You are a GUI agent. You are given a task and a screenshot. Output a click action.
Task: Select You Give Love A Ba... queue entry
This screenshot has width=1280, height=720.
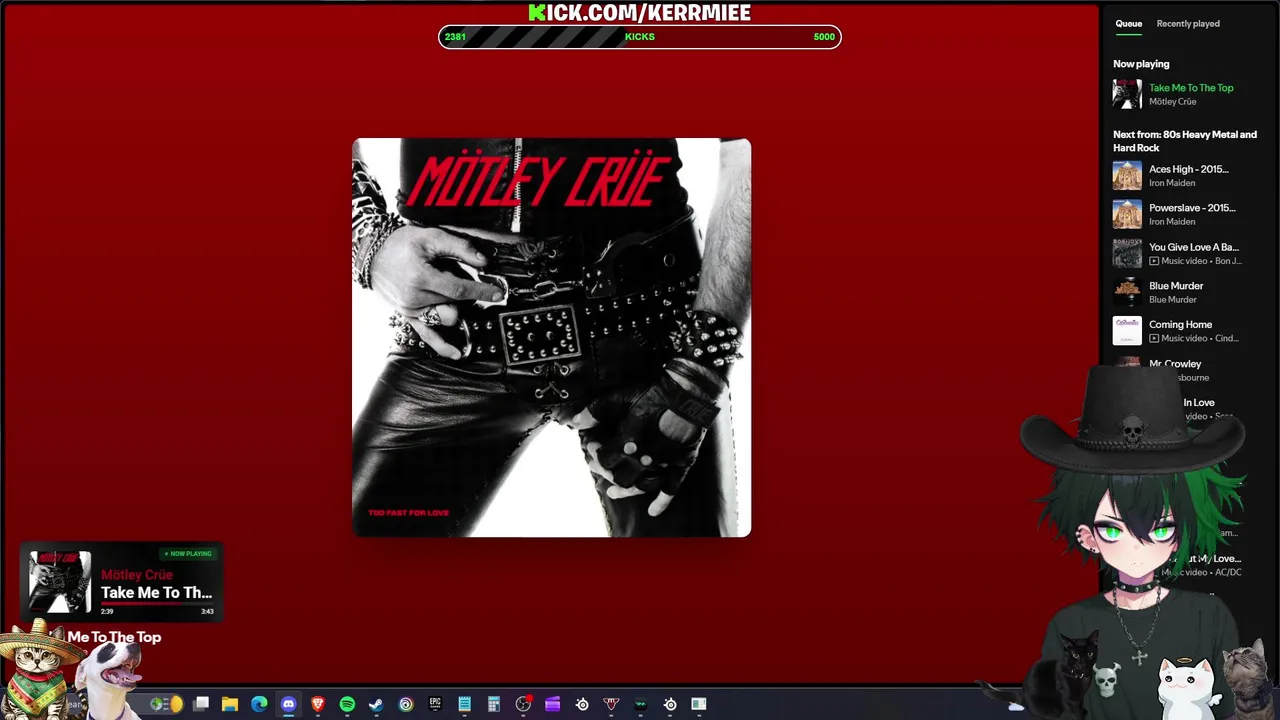(1194, 247)
